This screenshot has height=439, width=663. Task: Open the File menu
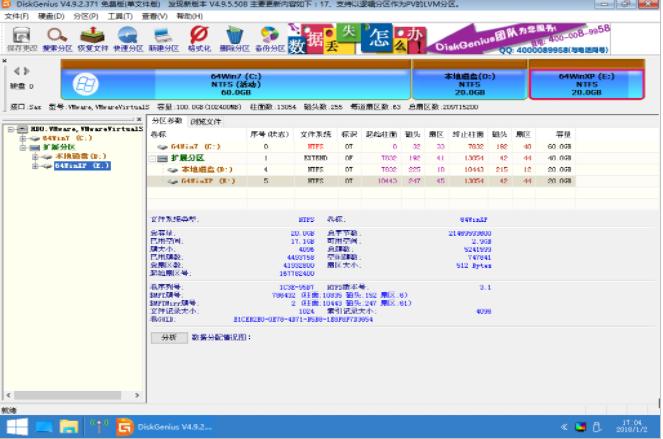pyautogui.click(x=16, y=16)
